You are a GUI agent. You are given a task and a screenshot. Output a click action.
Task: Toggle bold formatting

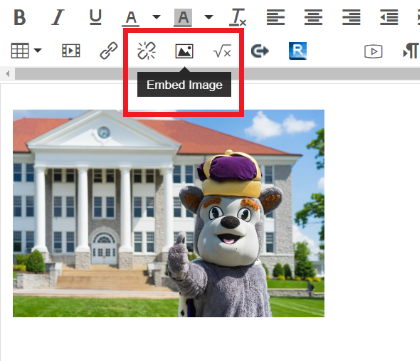point(20,17)
